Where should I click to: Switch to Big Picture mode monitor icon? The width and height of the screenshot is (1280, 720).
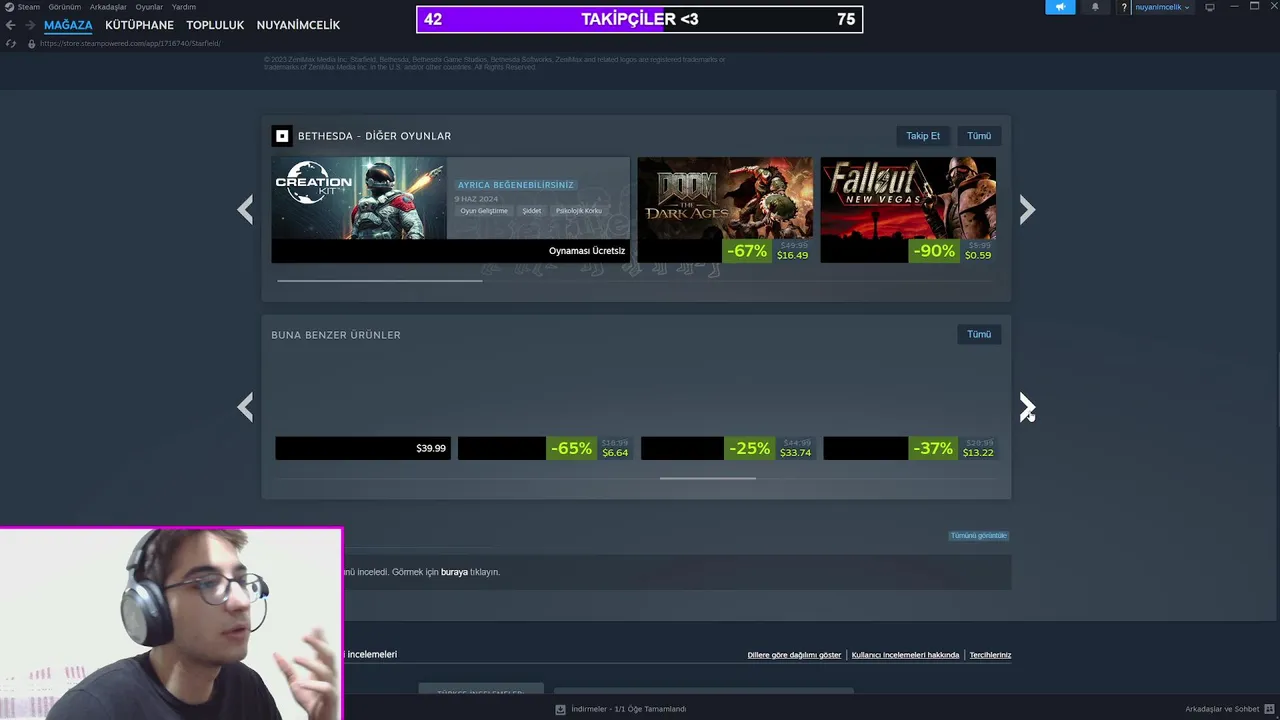(1209, 7)
